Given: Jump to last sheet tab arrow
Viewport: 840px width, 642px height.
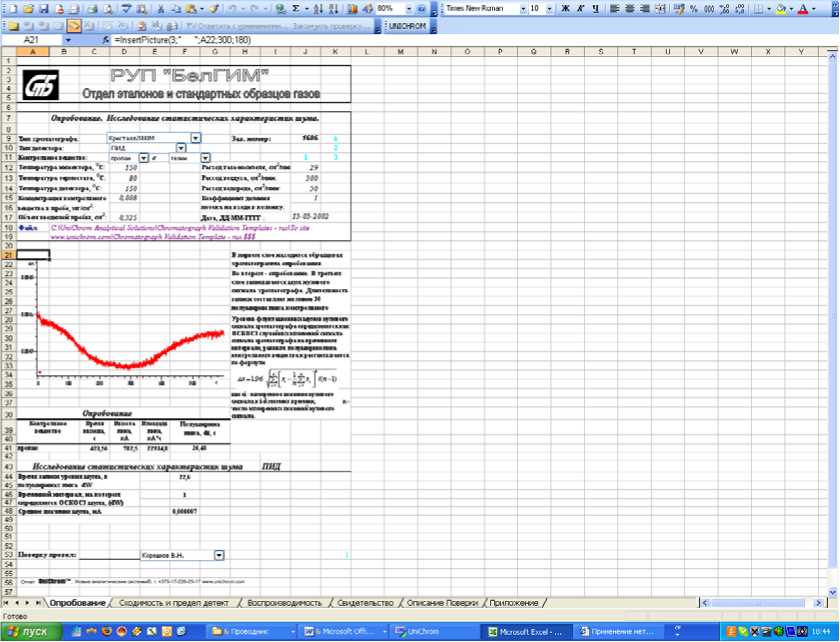Looking at the screenshot, I should pos(38,603).
